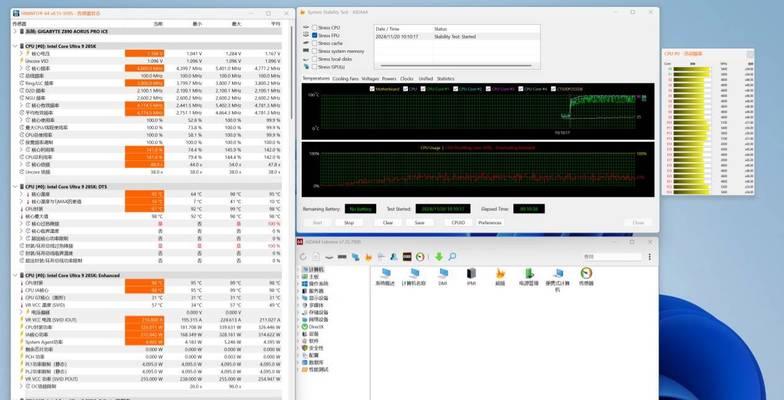Switch to the Powers tab
784x400 pixels.
click(x=389, y=78)
